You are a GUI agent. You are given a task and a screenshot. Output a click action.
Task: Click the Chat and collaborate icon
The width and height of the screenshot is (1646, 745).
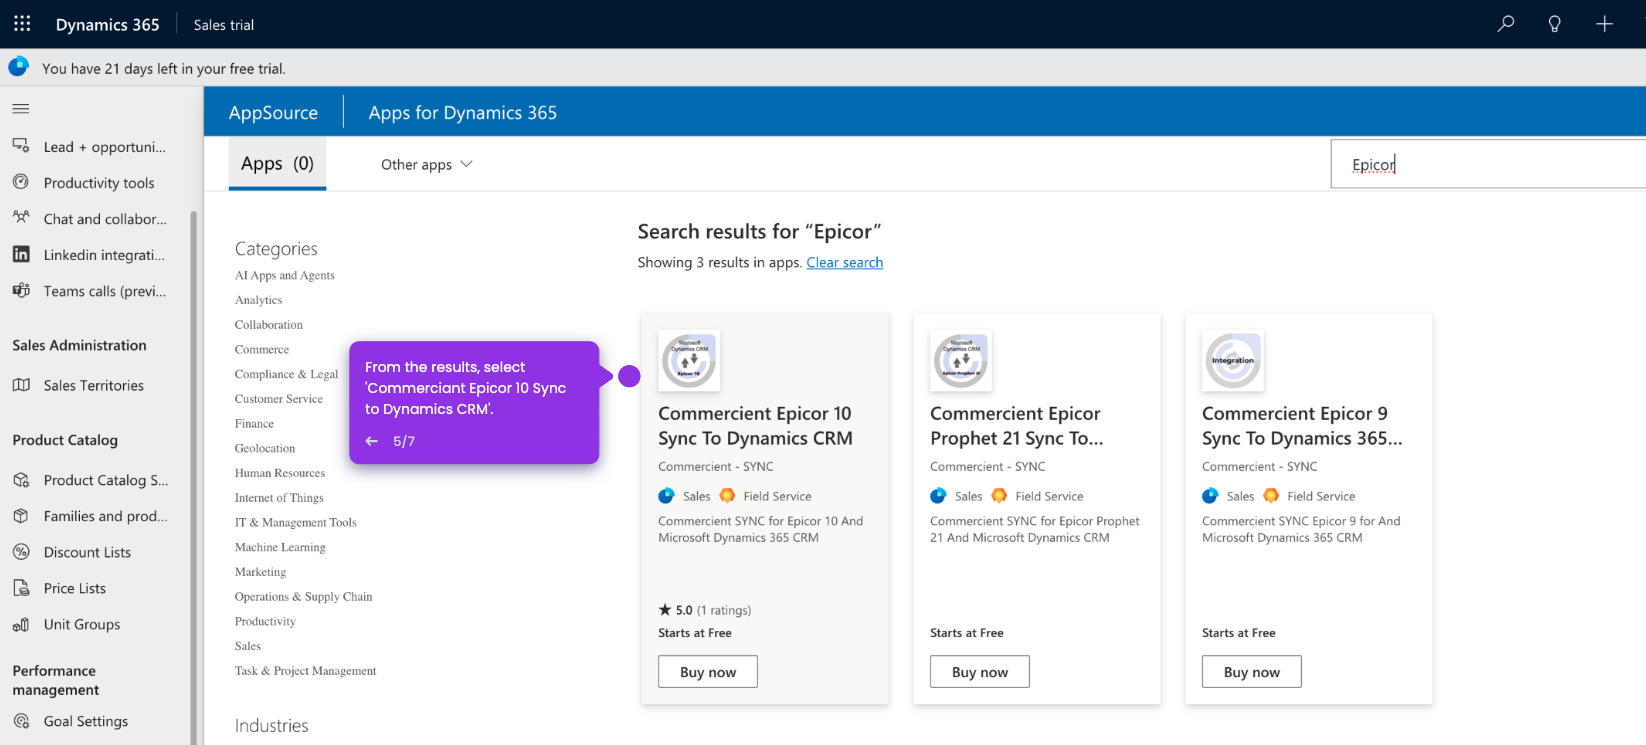(21, 218)
